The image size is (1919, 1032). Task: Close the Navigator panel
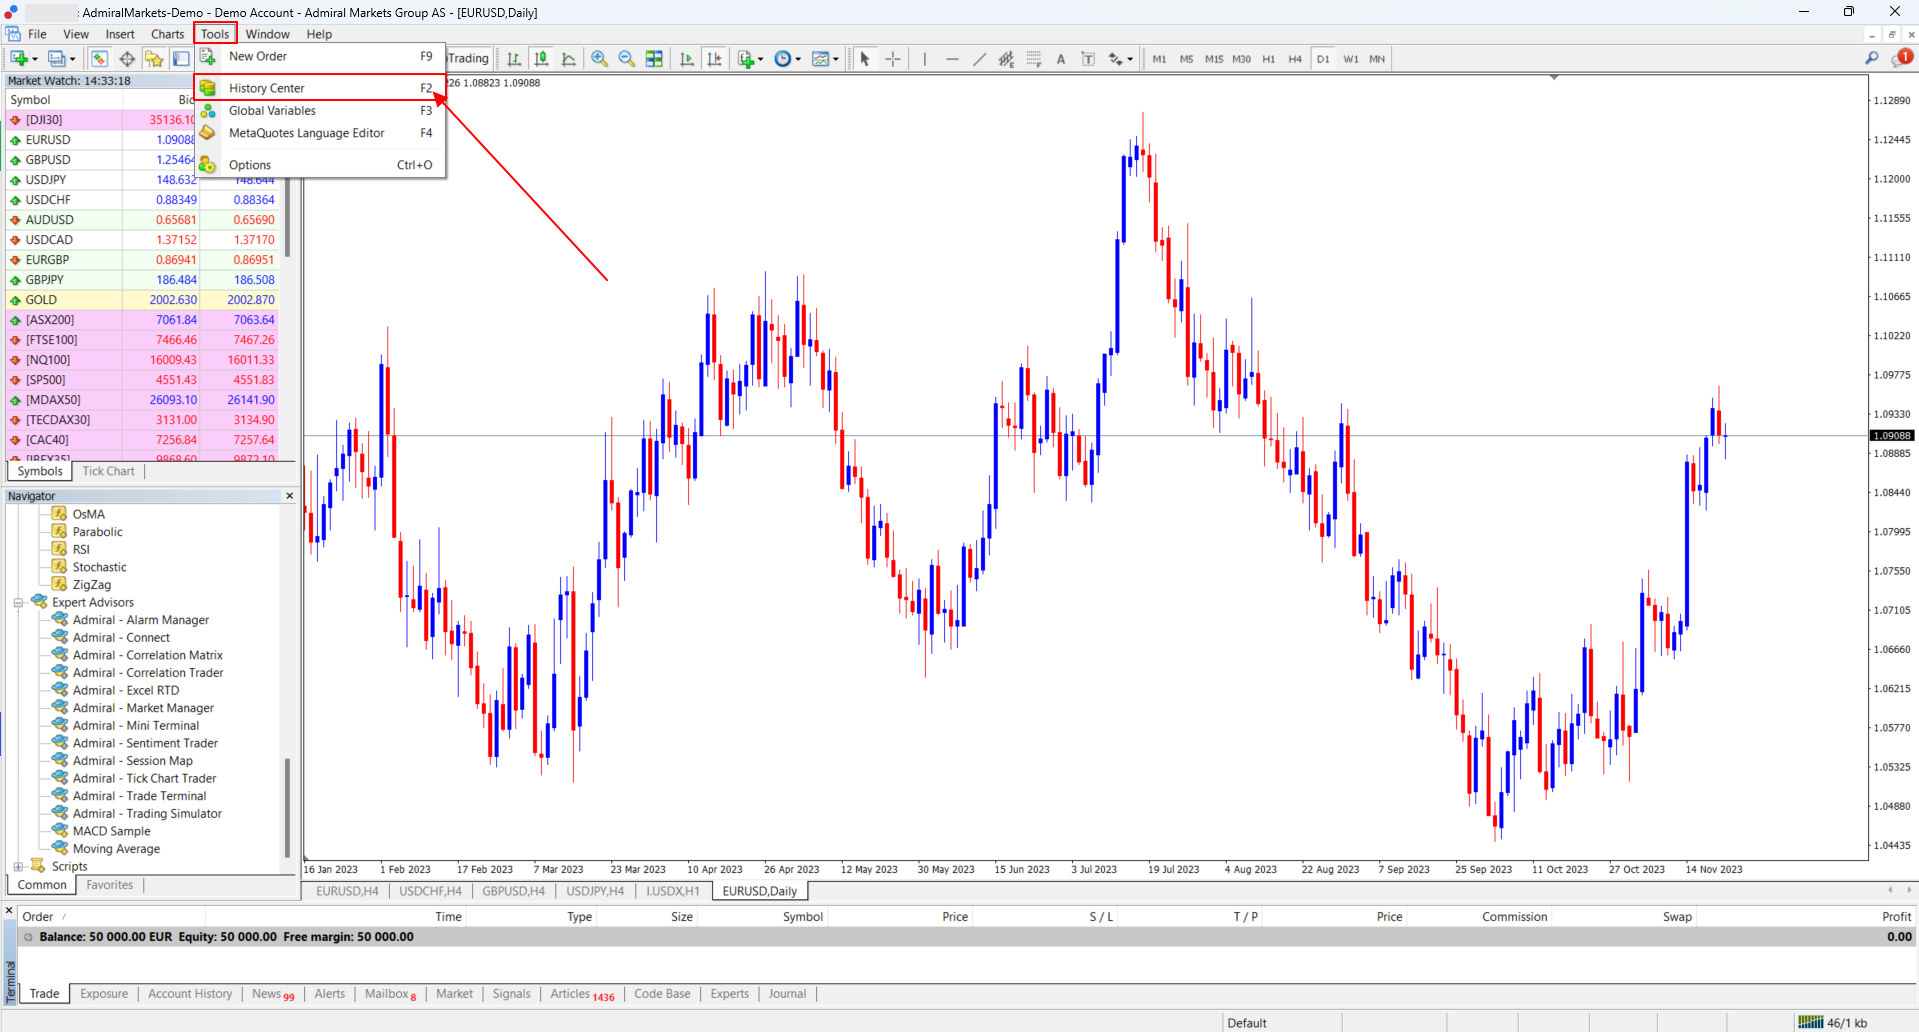tap(290, 496)
